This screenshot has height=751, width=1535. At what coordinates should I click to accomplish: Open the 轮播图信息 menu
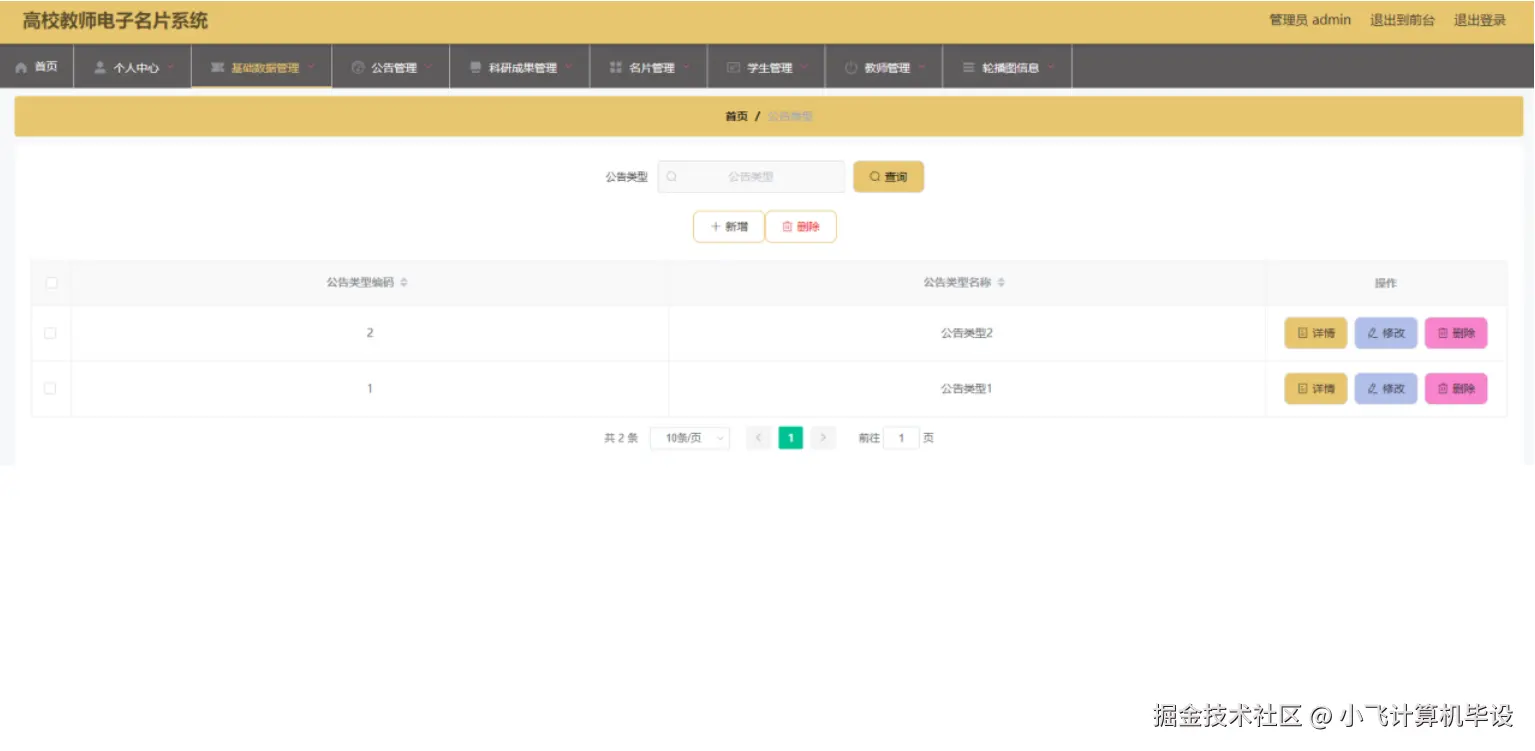pyautogui.click(x=1008, y=67)
